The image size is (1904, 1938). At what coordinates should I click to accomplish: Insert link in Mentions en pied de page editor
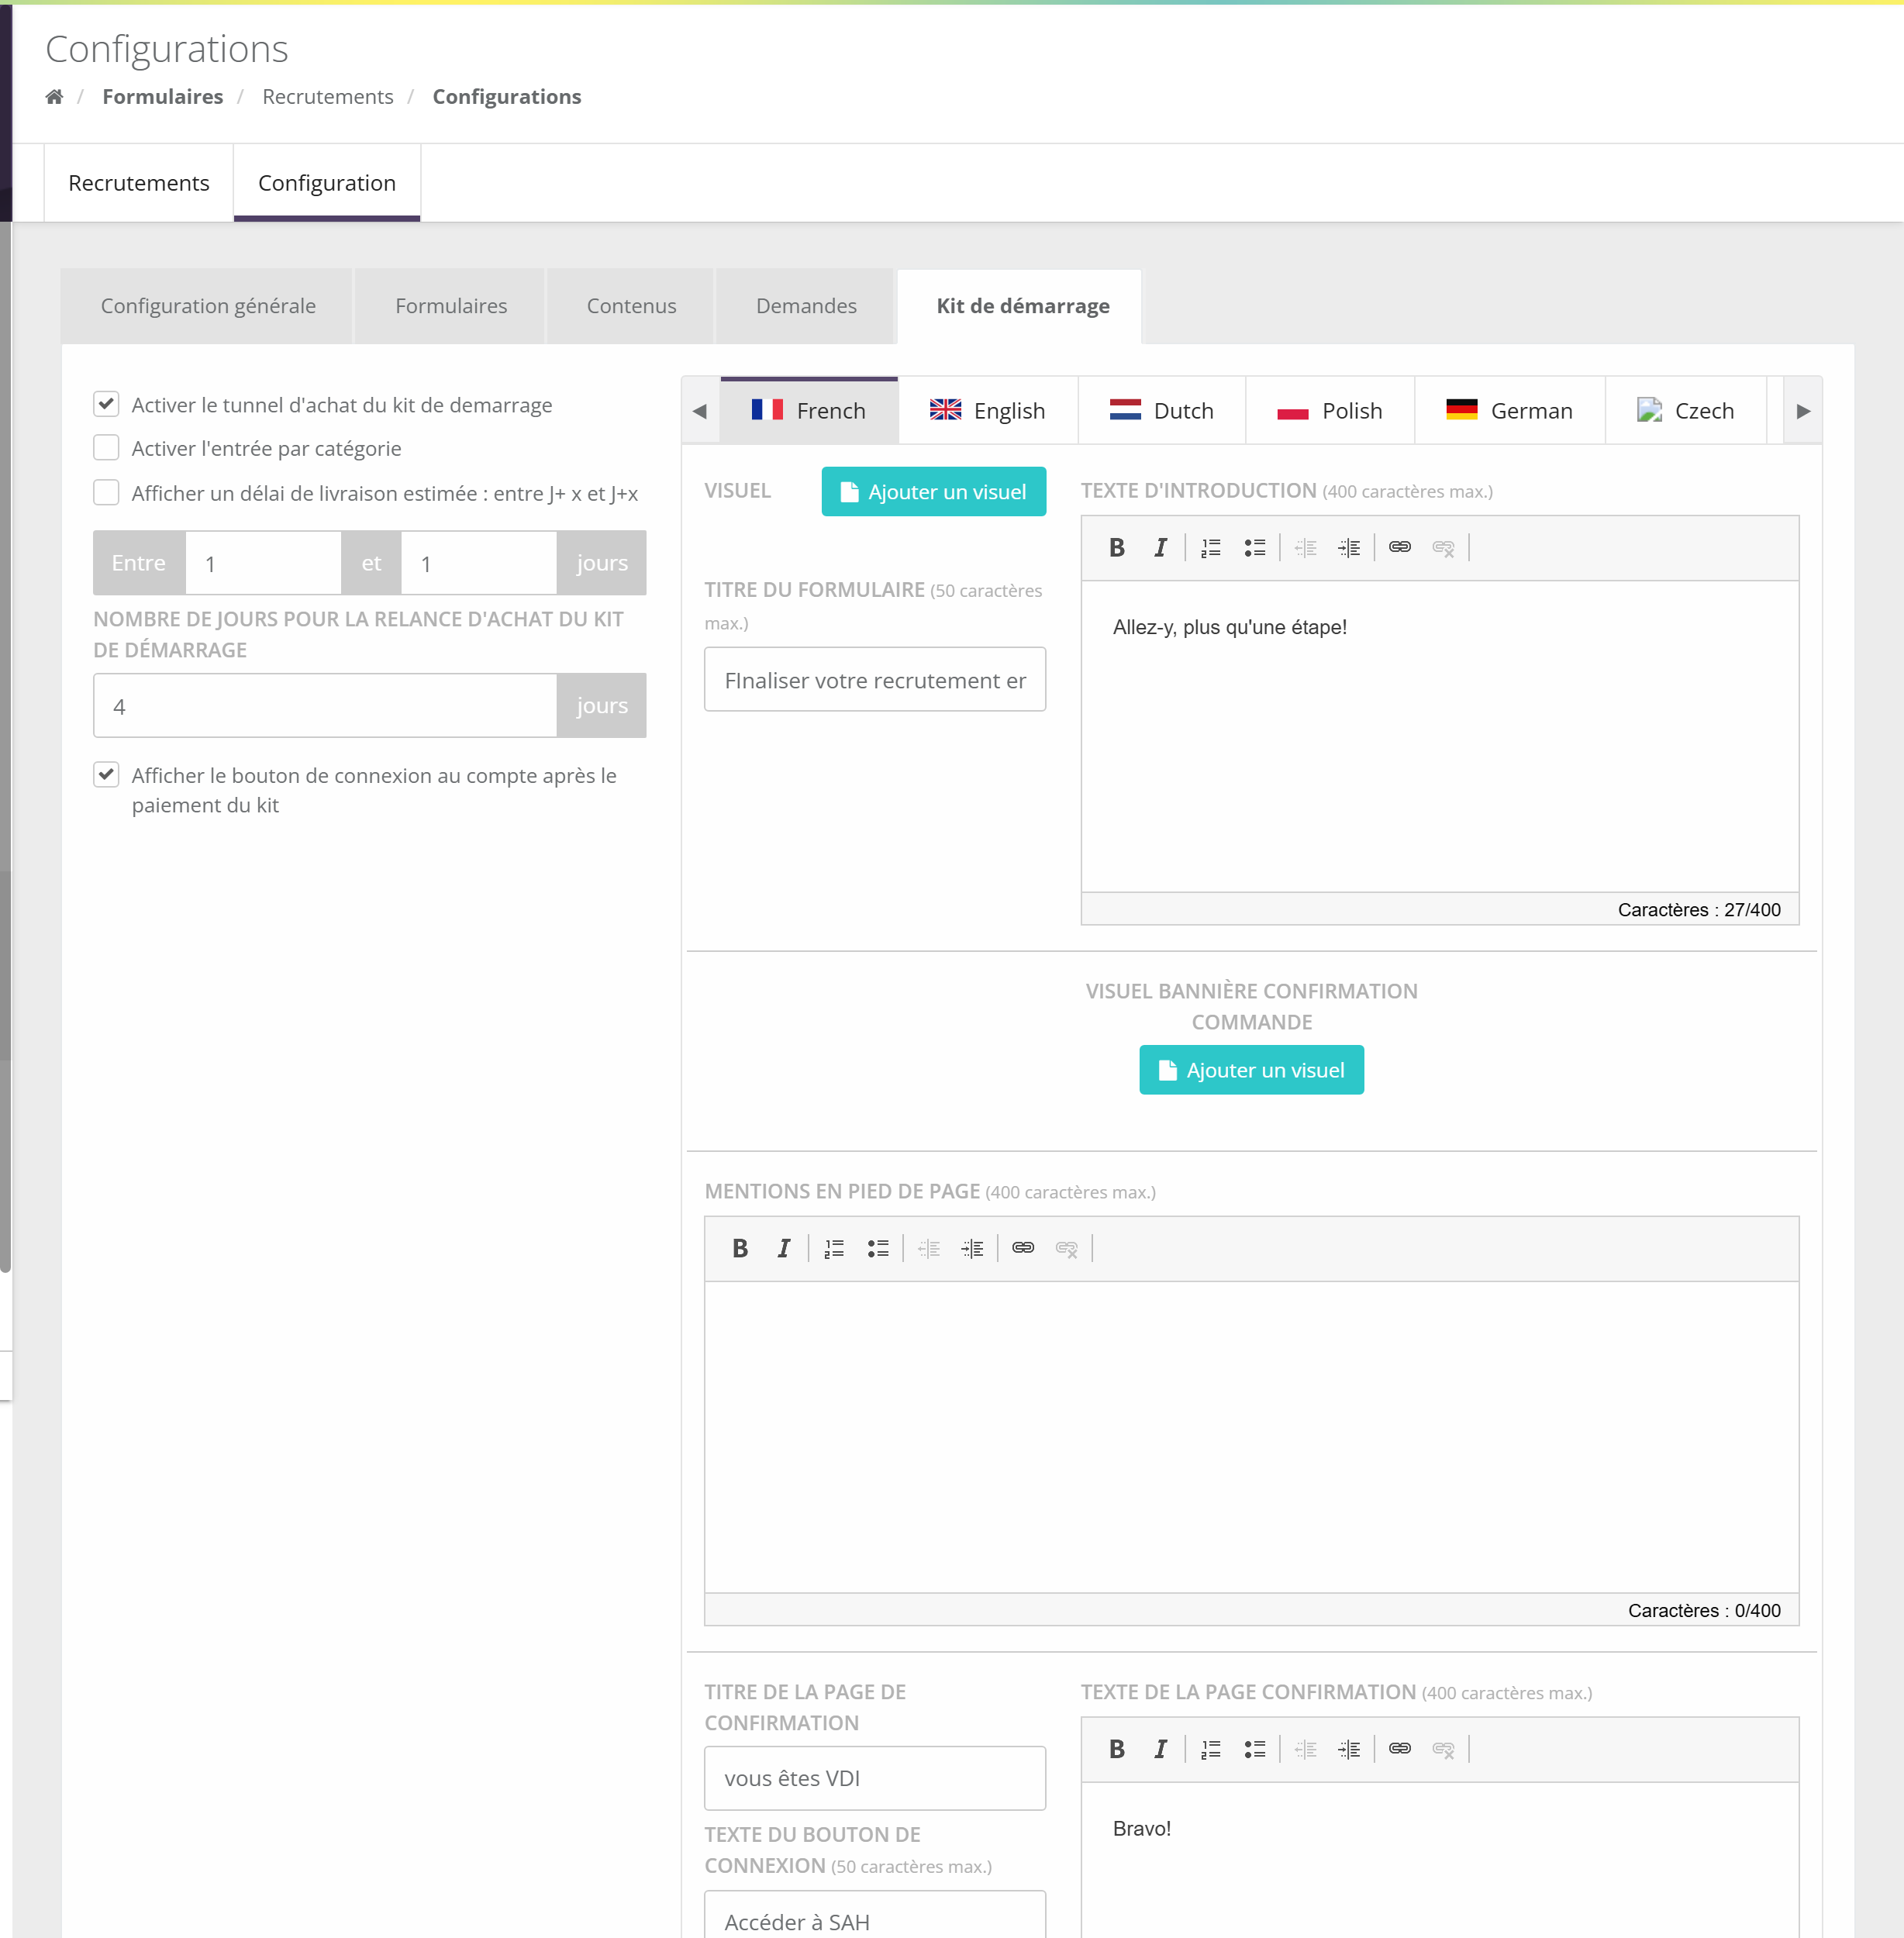coord(1023,1247)
